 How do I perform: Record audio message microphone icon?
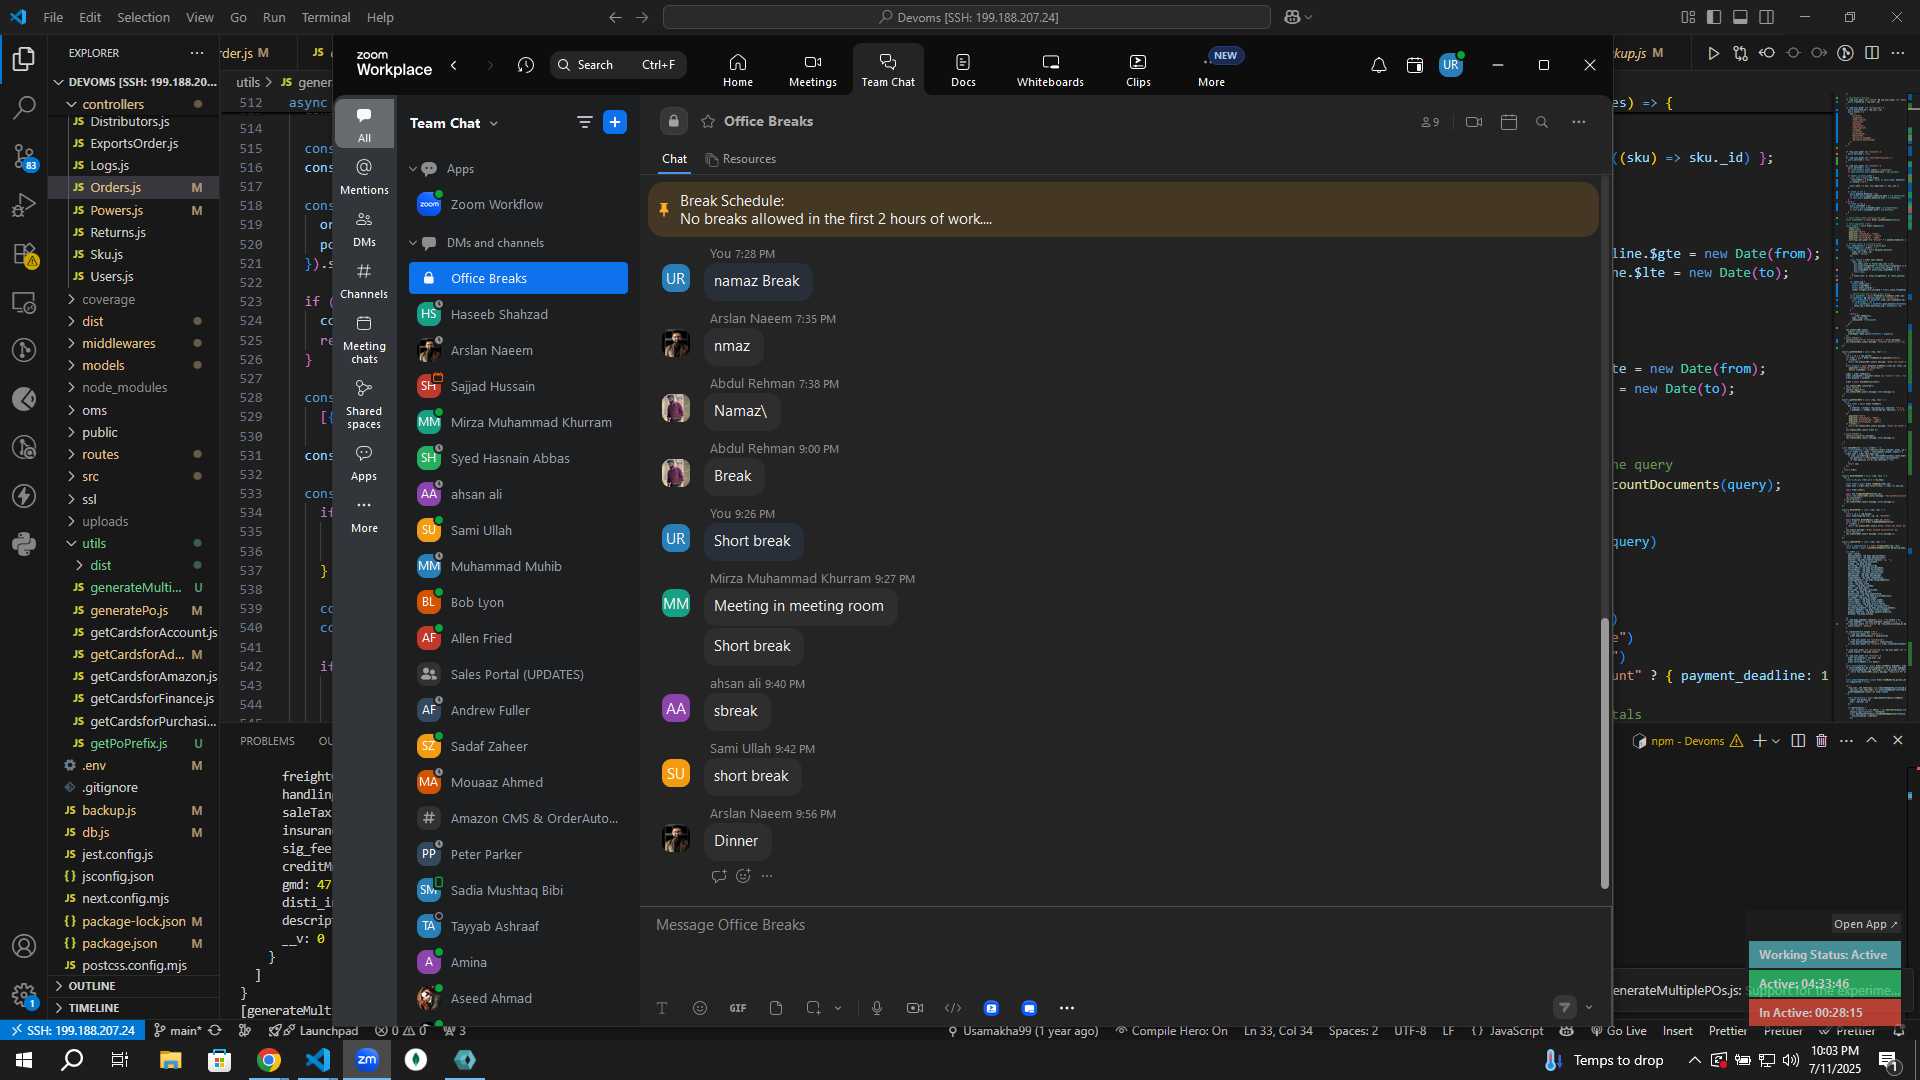tap(877, 1008)
